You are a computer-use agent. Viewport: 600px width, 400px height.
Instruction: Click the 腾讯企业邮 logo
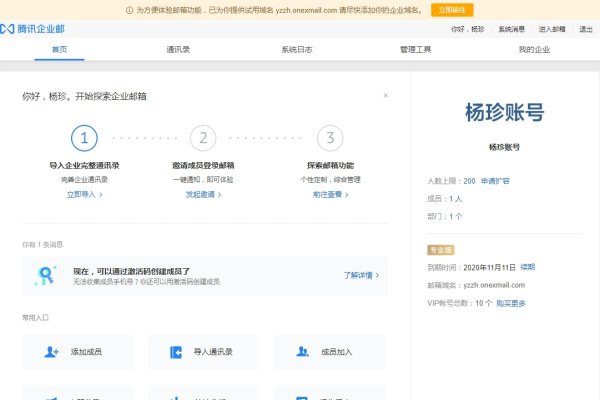tap(32, 29)
